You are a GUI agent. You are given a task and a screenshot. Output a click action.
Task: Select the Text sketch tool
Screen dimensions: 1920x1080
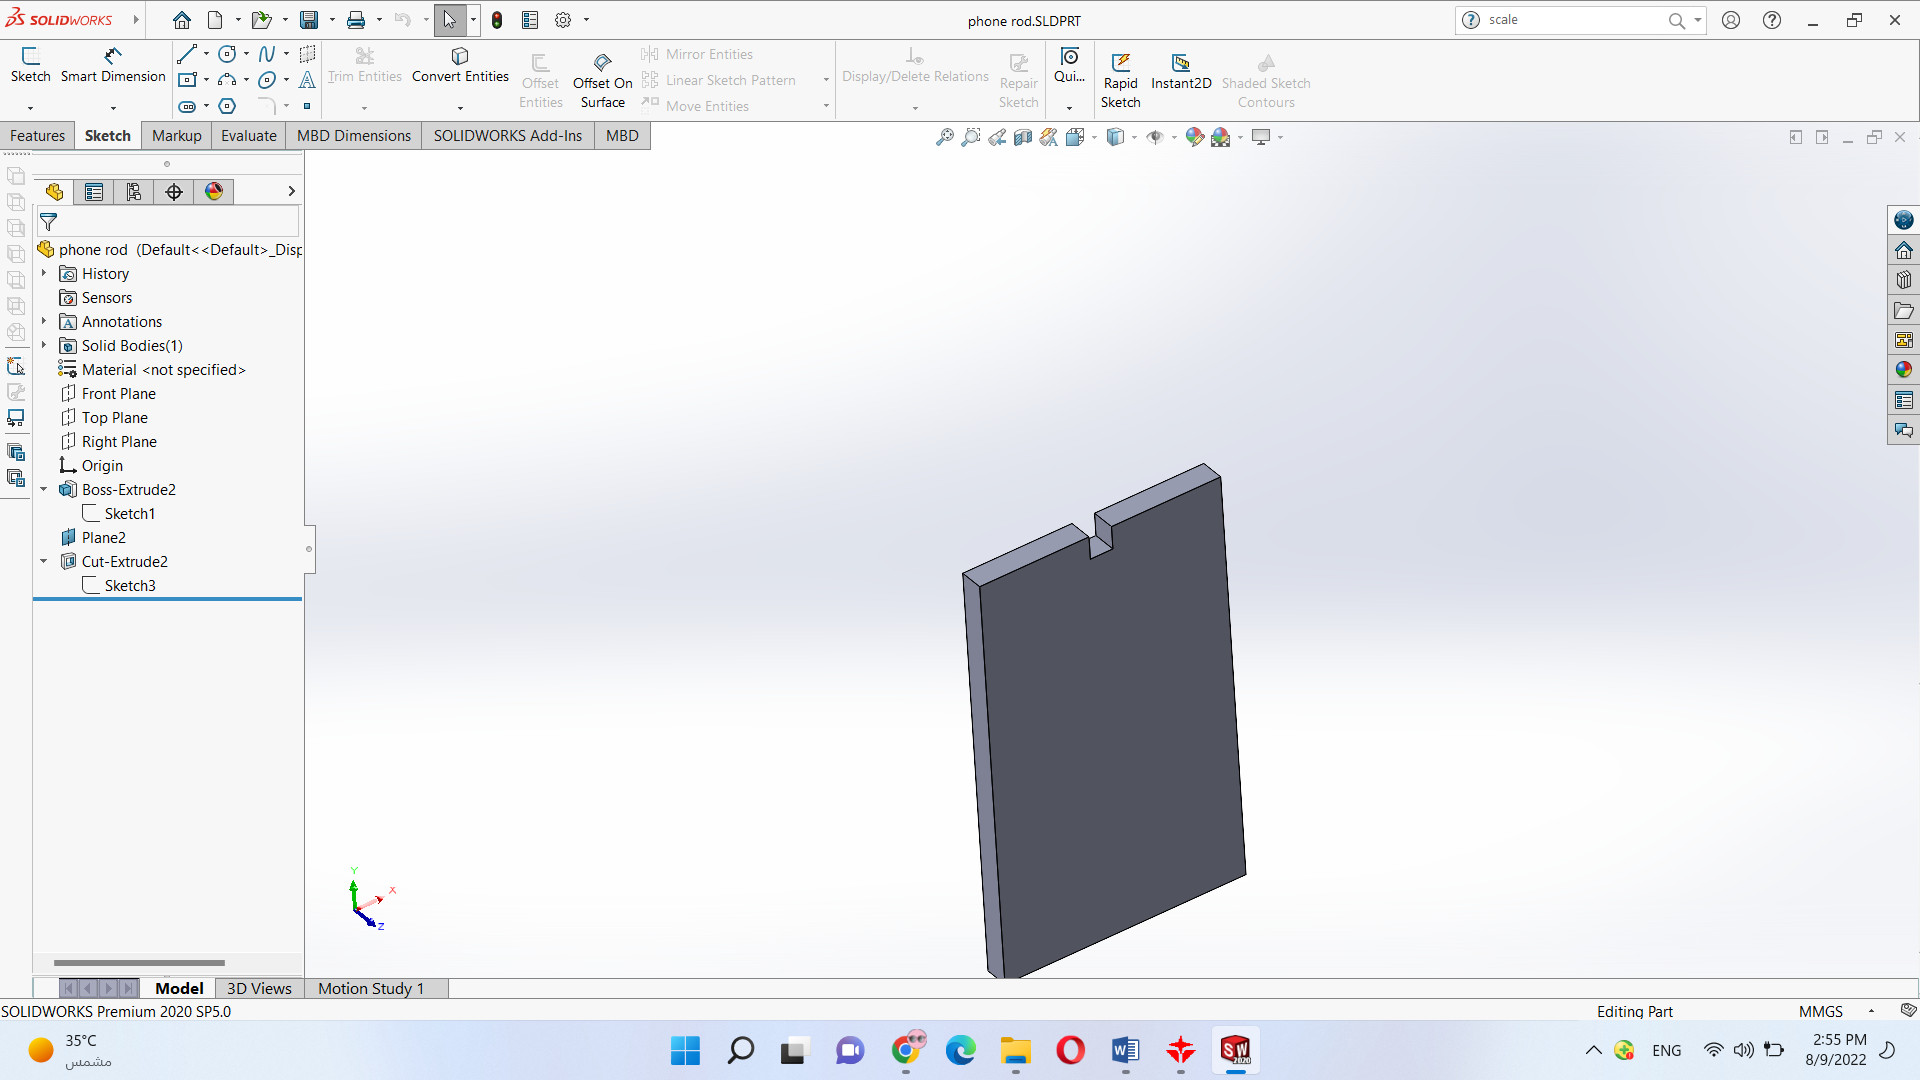click(x=307, y=80)
